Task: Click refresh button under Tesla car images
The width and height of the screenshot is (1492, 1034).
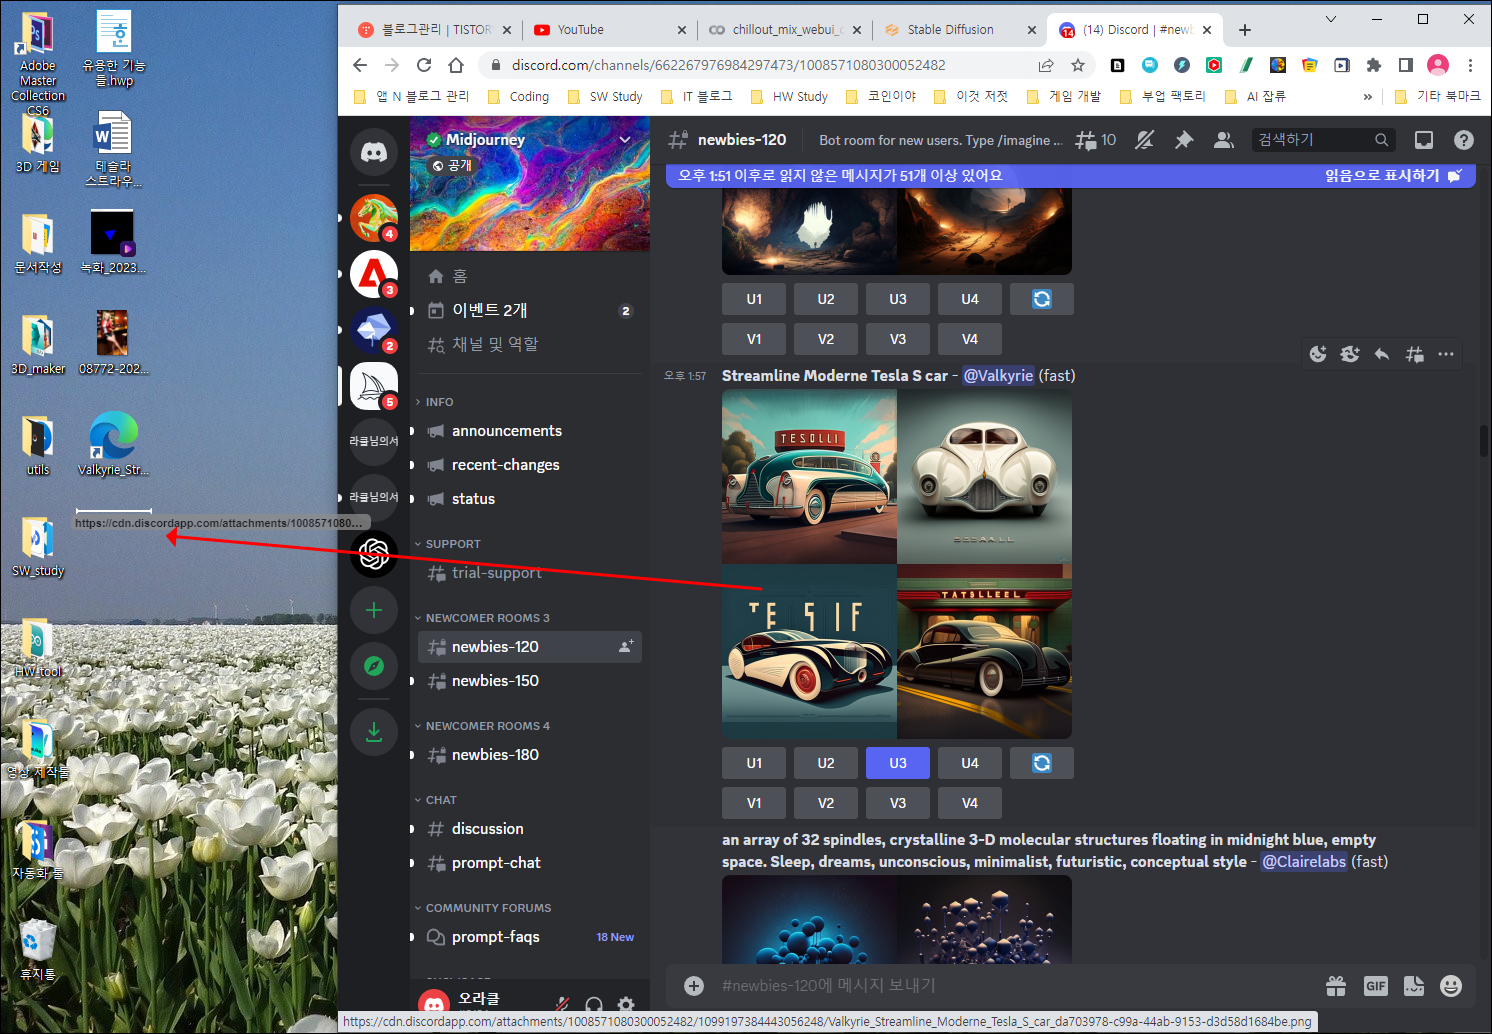Action: click(x=1042, y=763)
